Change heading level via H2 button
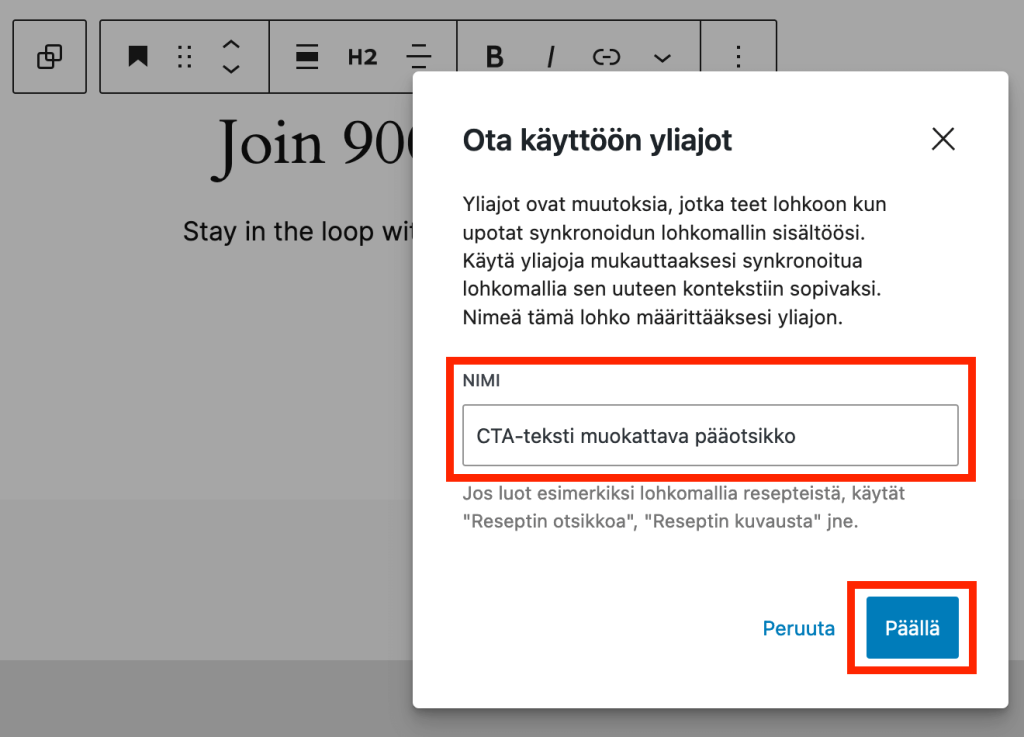The height and width of the screenshot is (737, 1024). click(362, 57)
